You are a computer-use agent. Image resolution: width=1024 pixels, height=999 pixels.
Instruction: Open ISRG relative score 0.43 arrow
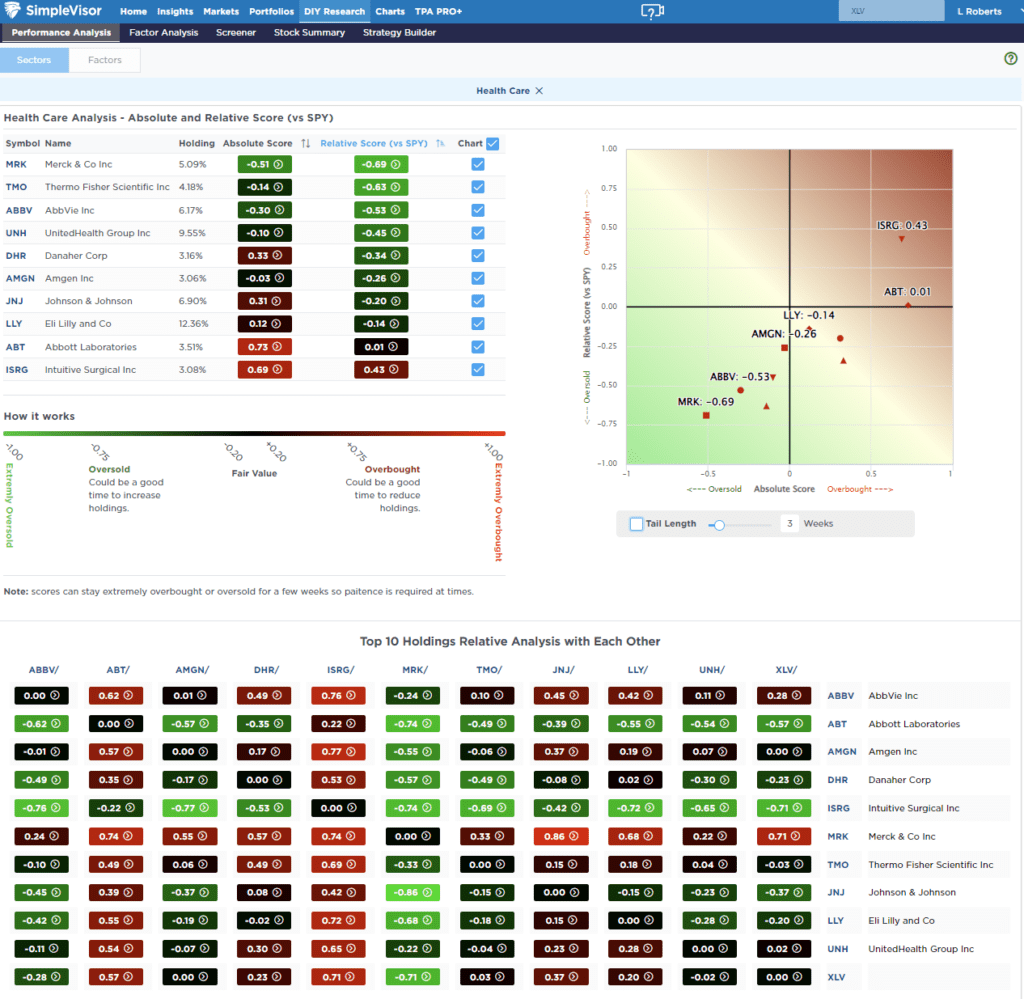click(394, 370)
